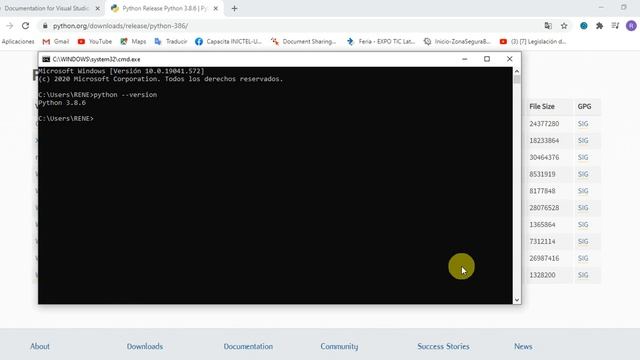
Task: Restore down the Chrome browser window
Action: [624, 7]
